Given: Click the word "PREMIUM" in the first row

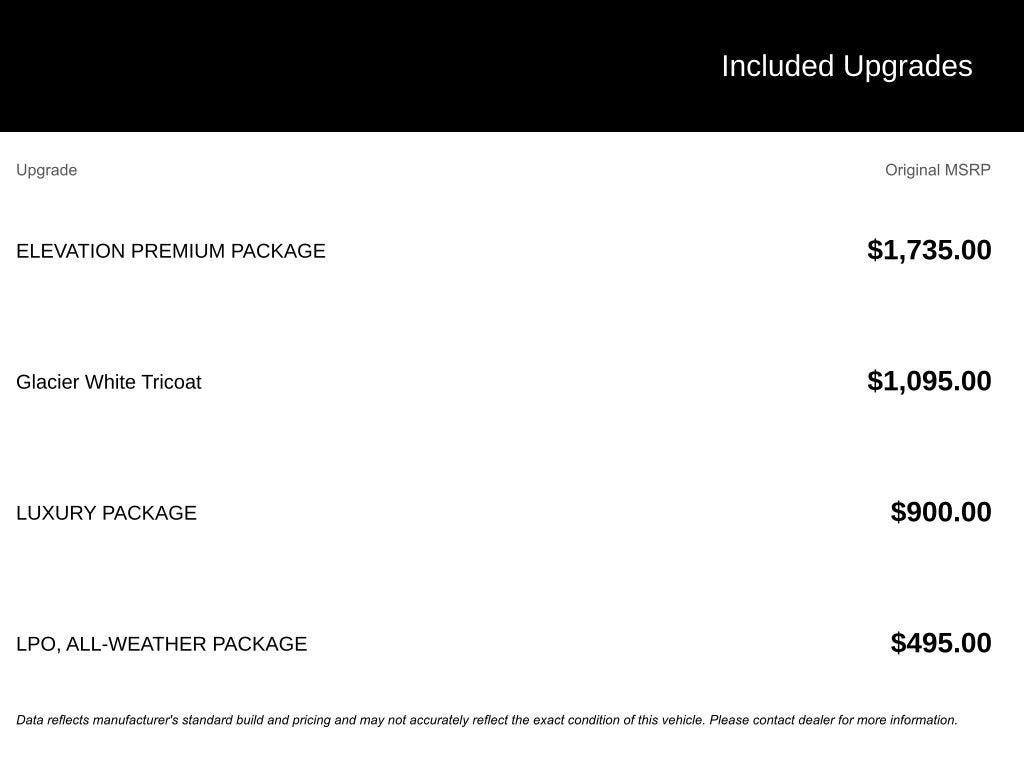Looking at the screenshot, I should coord(178,251).
